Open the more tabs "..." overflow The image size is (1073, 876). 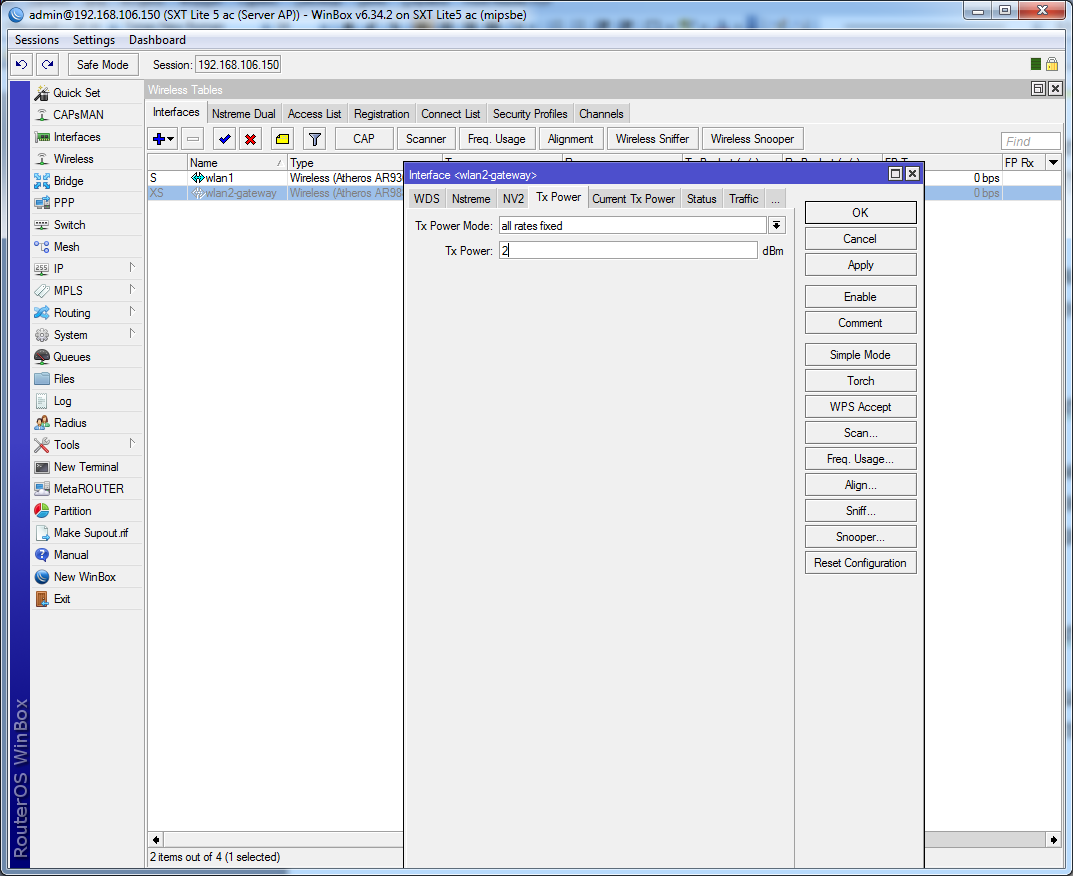(x=775, y=199)
